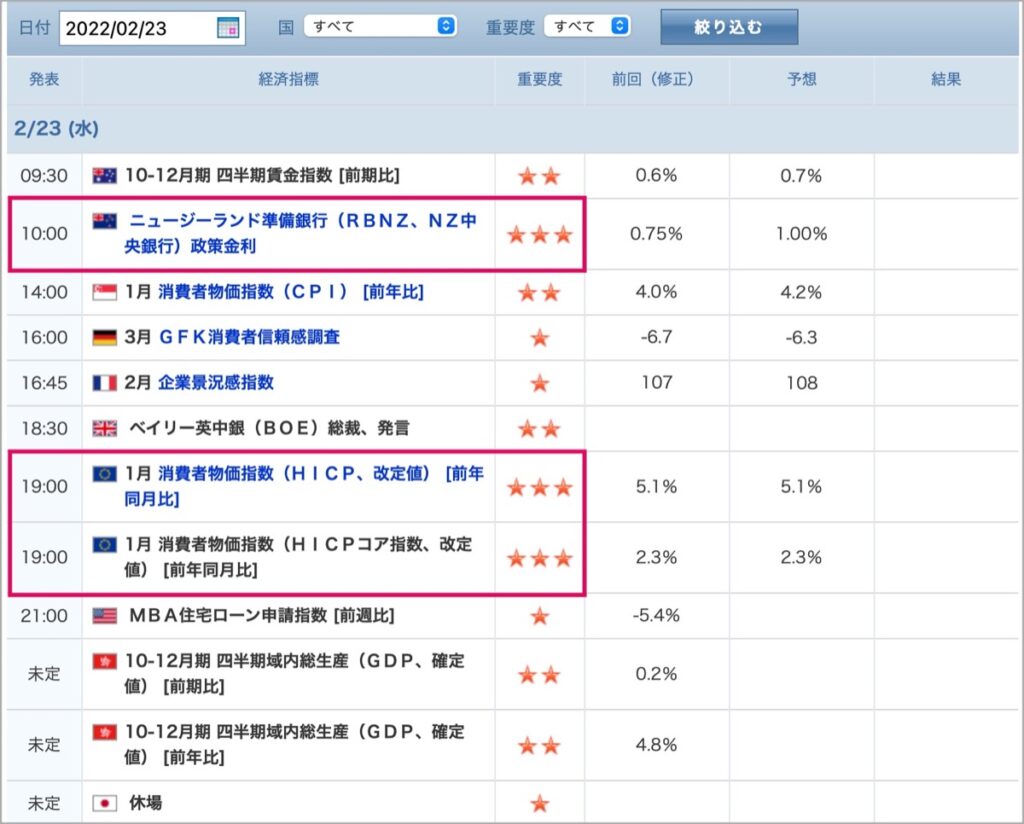Click the 発表 column header
Screen dimensions: 1024x824
click(44, 80)
